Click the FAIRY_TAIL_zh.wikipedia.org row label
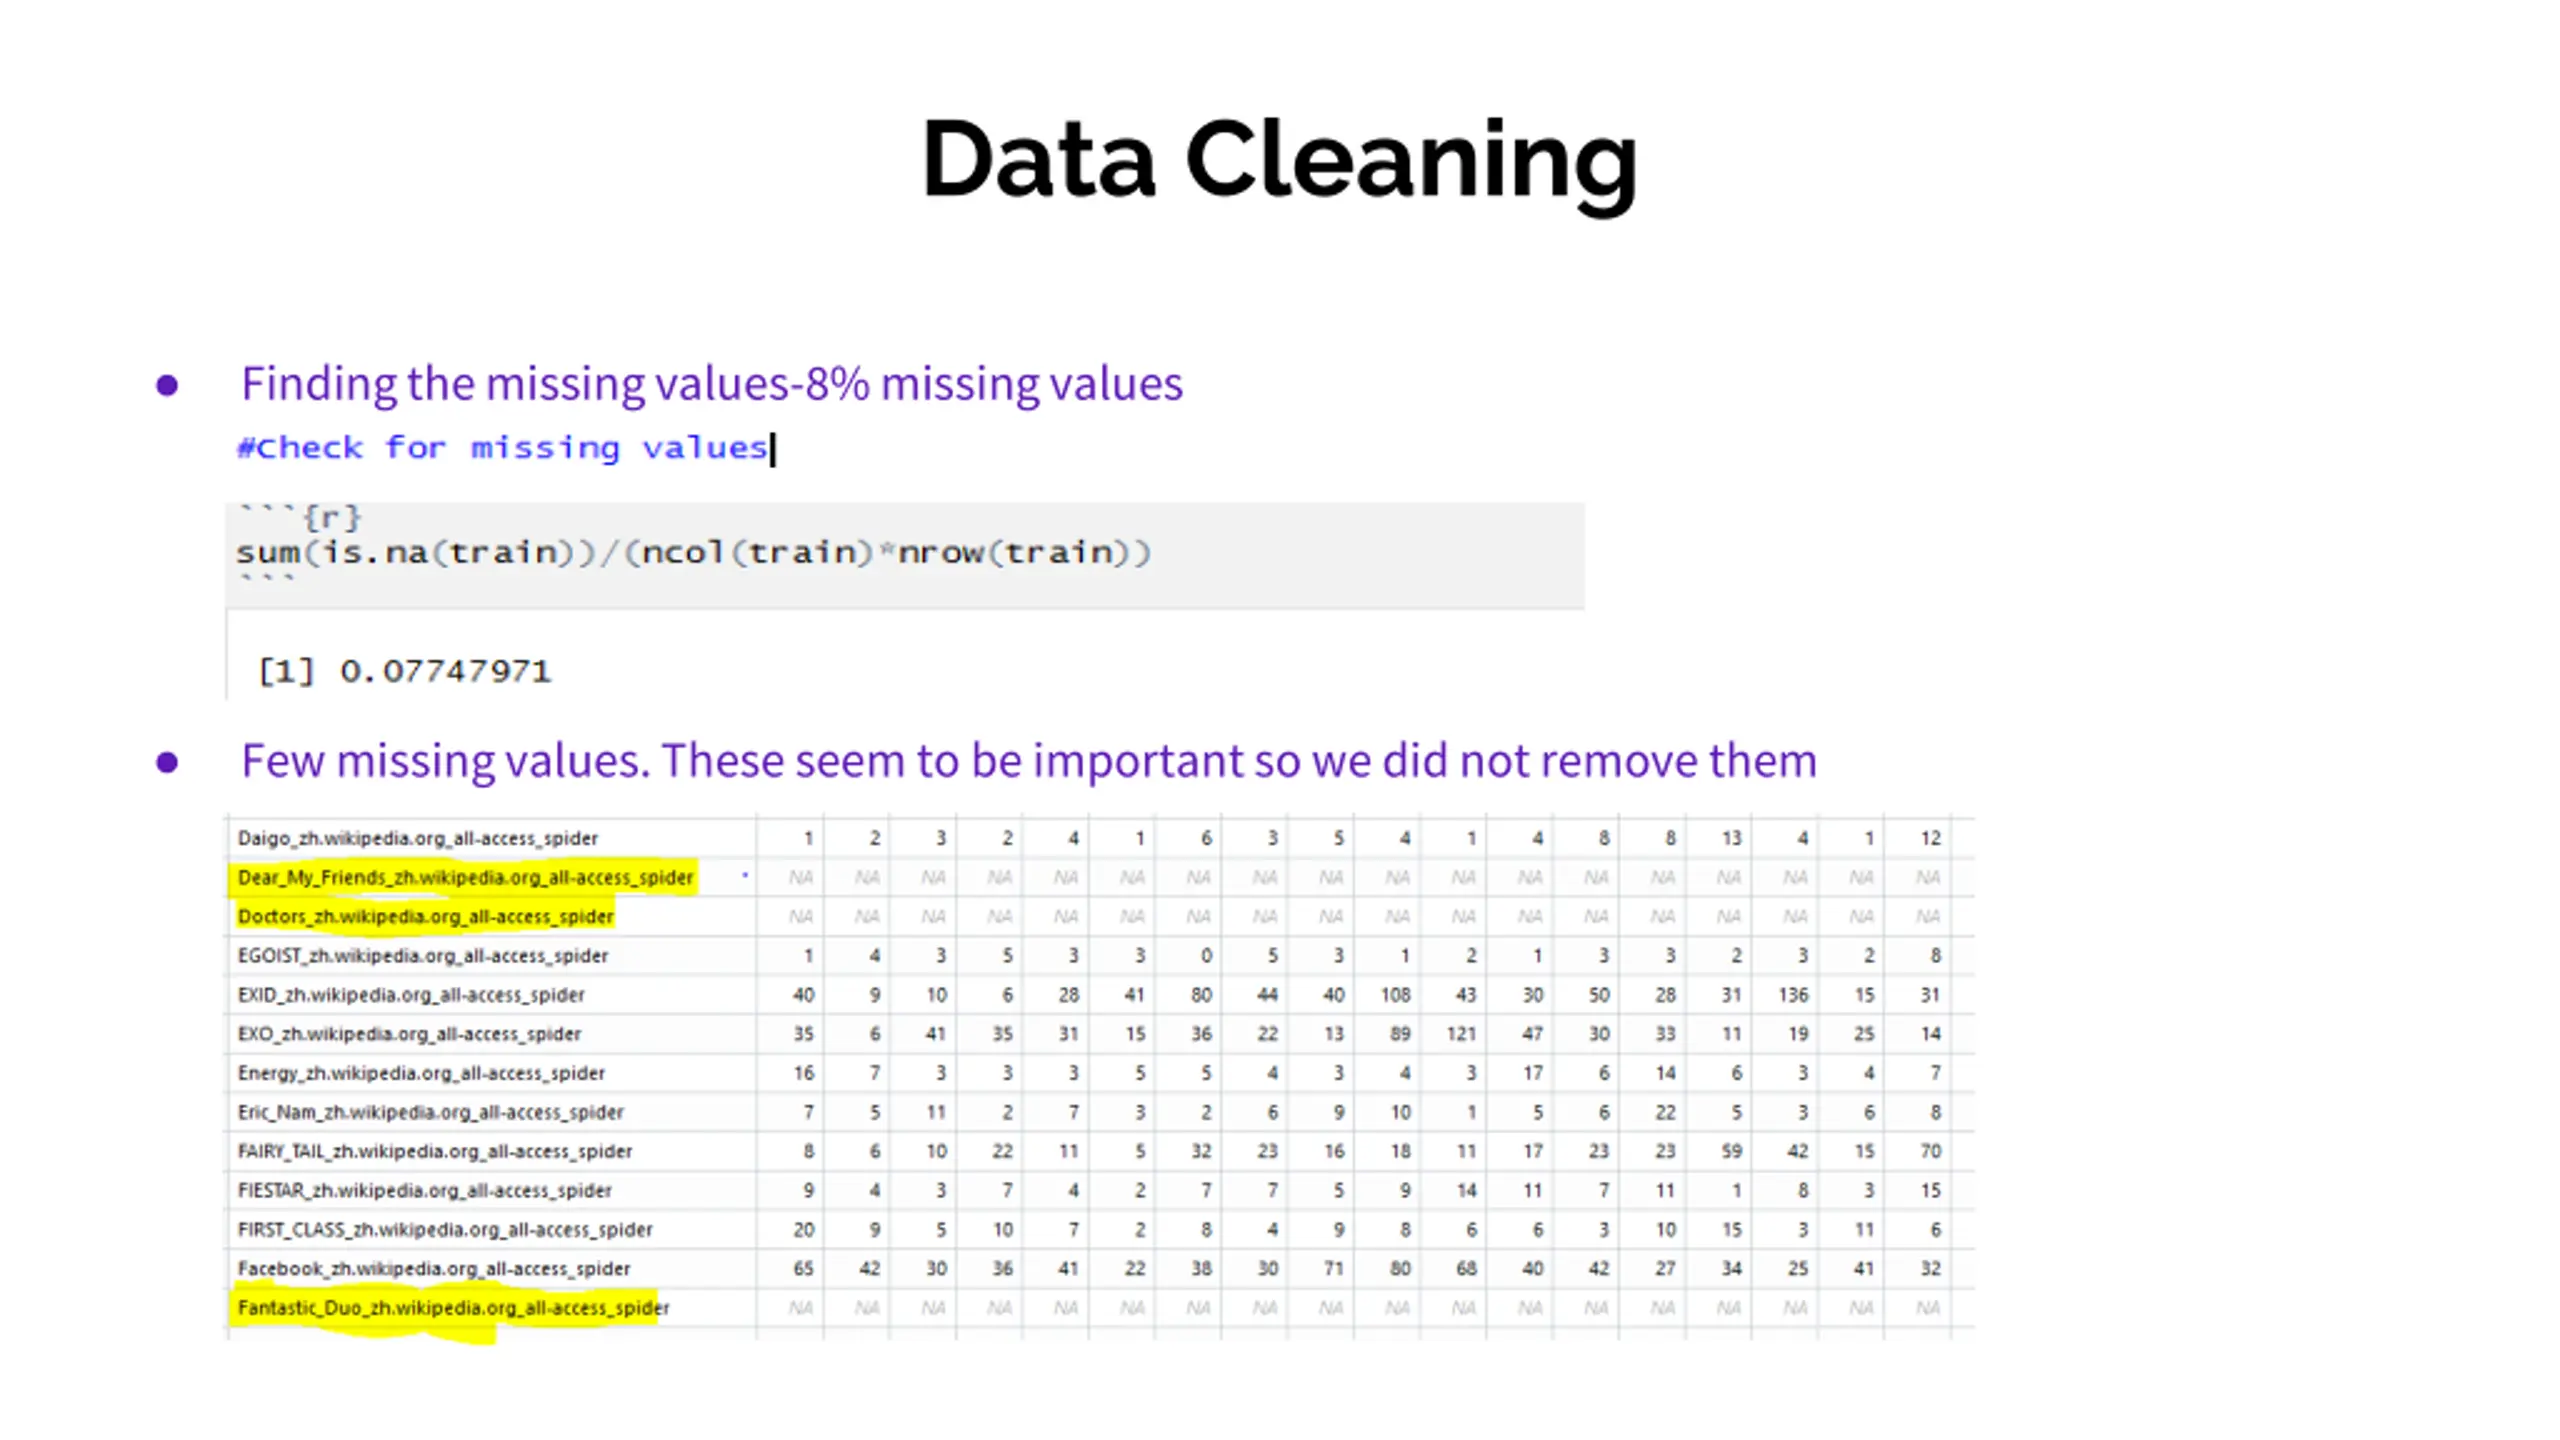Image resolution: width=2560 pixels, height=1440 pixels. [x=434, y=1151]
